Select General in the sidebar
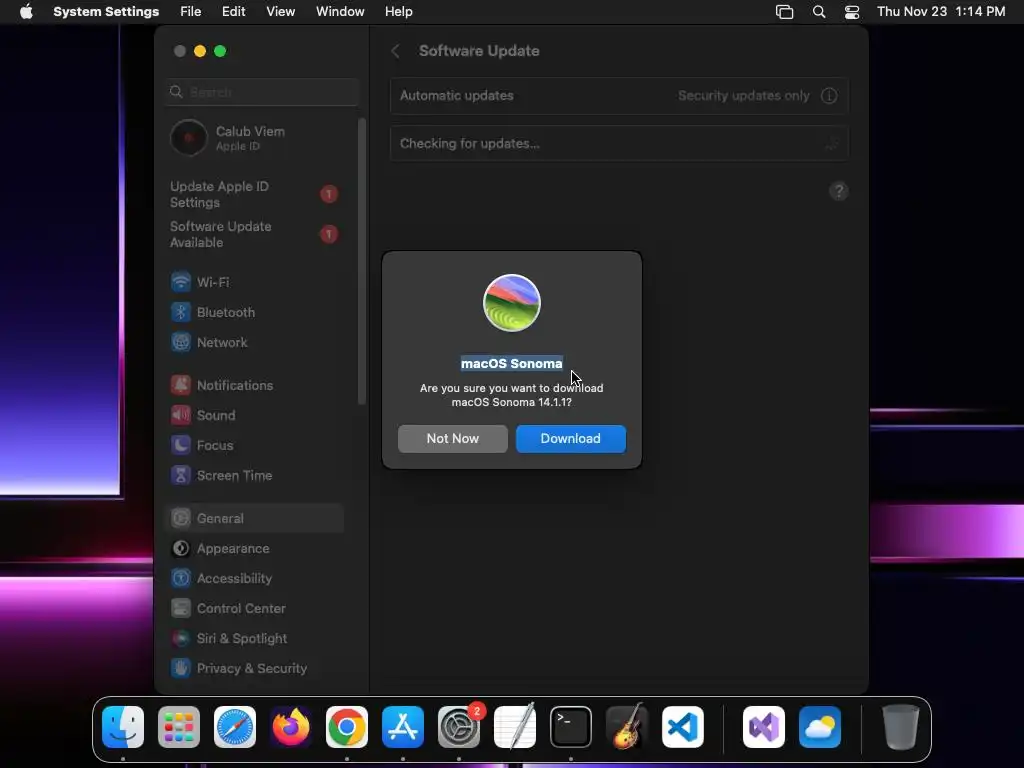 (x=255, y=519)
